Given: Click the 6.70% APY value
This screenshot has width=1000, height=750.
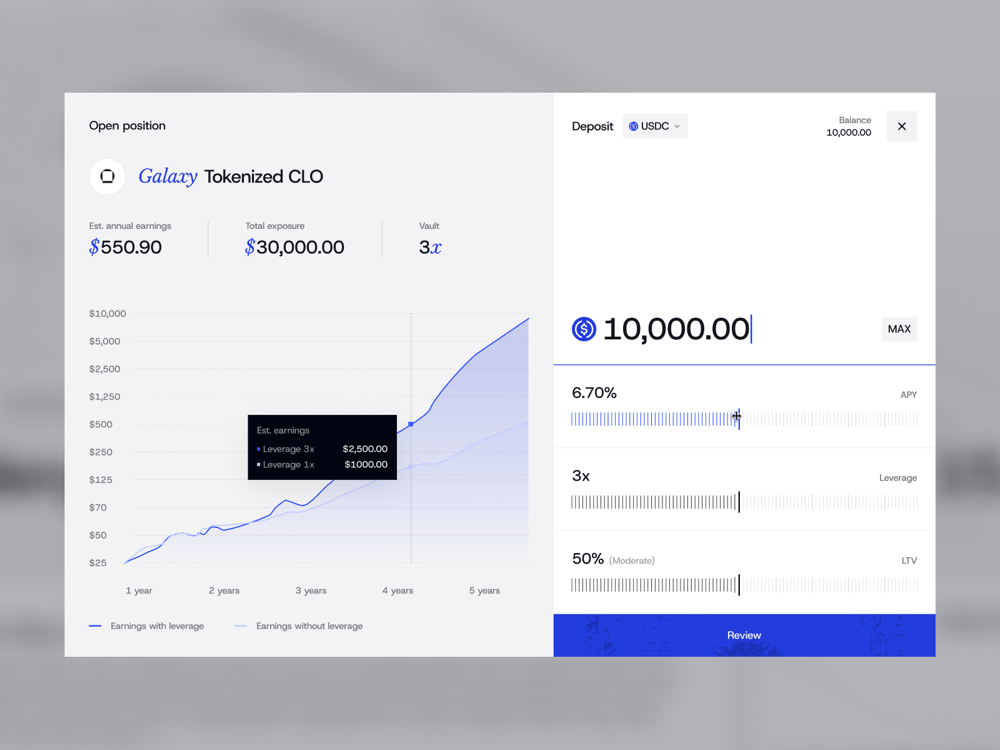Looking at the screenshot, I should (594, 393).
